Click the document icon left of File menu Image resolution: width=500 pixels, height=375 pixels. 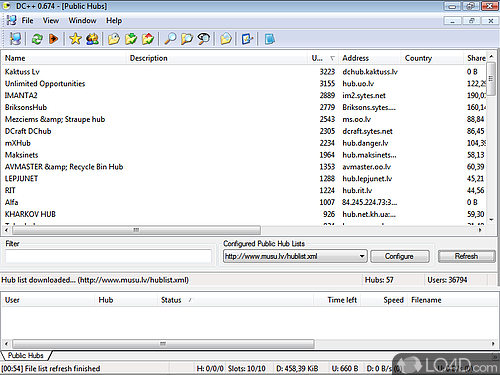coord(11,20)
